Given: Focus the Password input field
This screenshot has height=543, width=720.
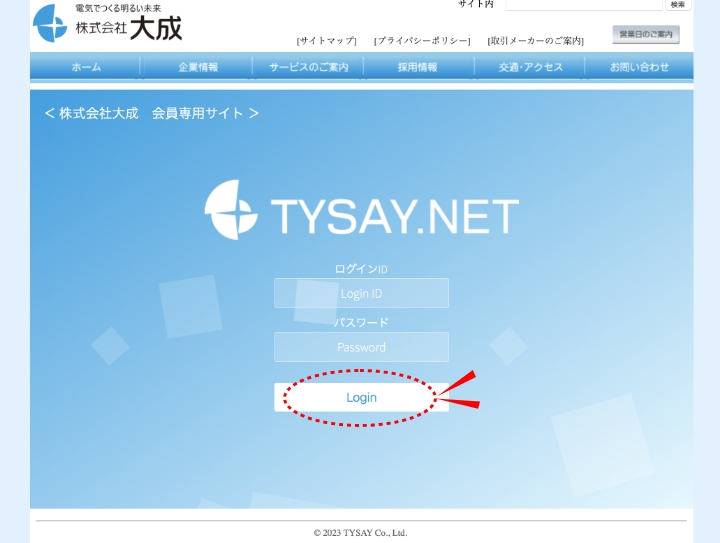Looking at the screenshot, I should [361, 347].
